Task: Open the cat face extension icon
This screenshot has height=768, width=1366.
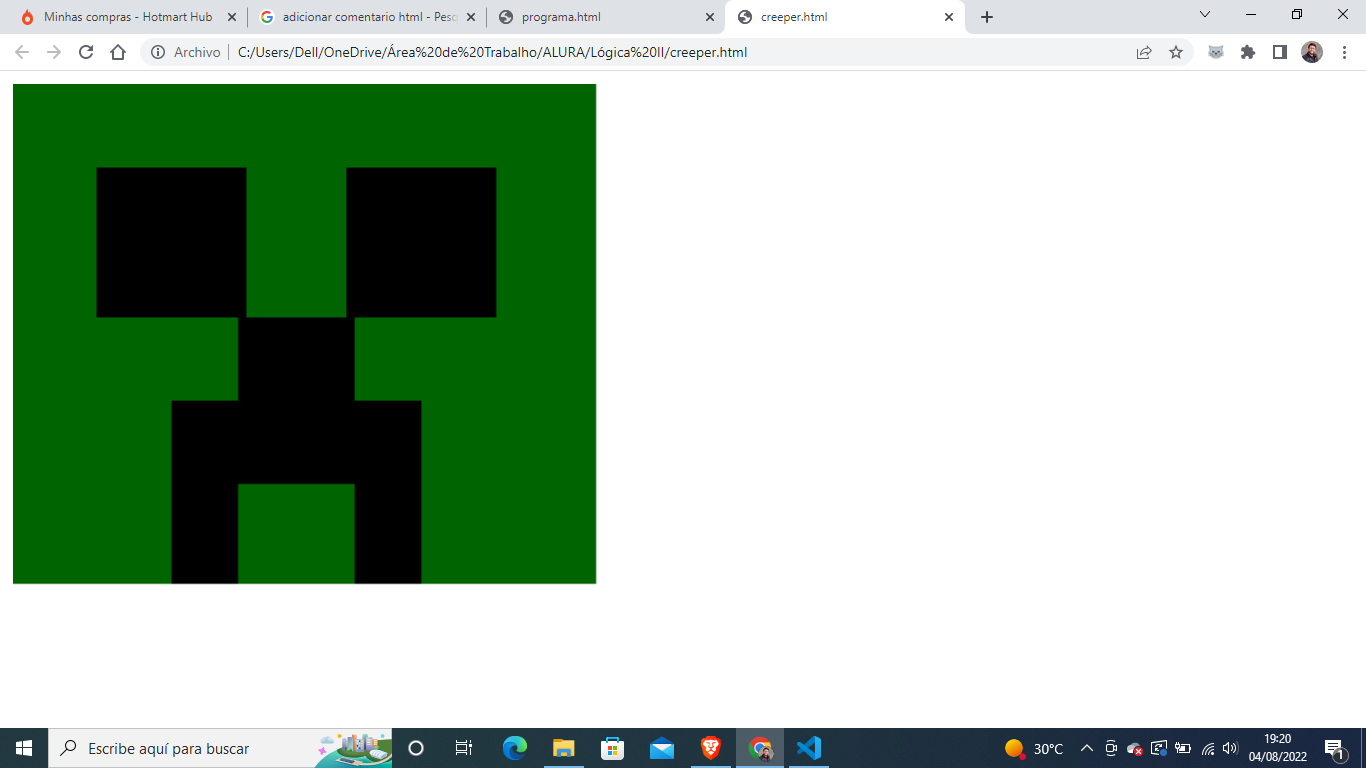Action: (1216, 52)
